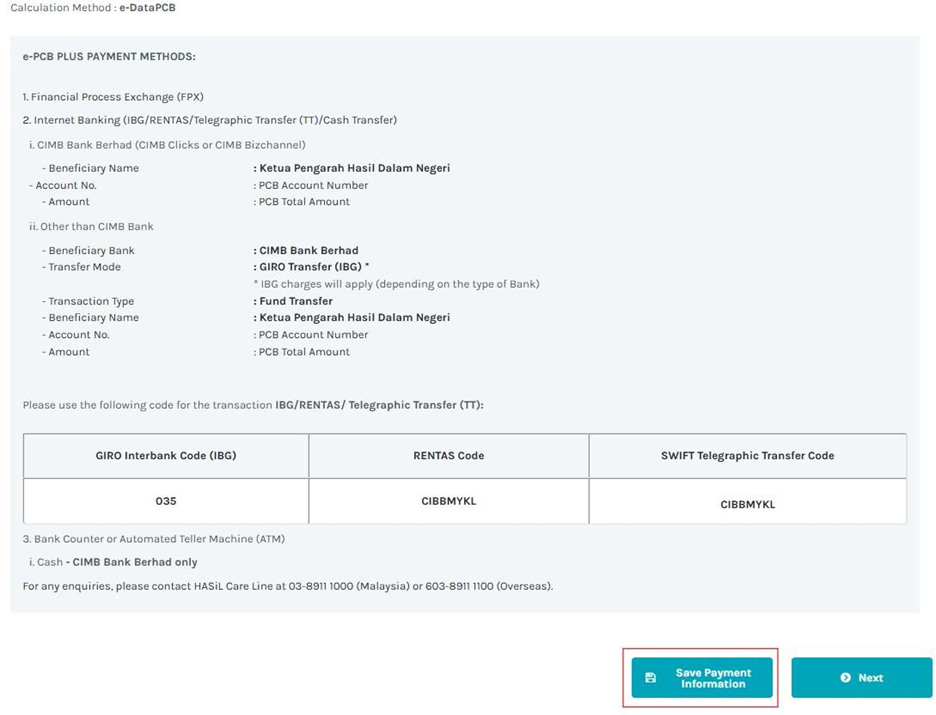Click the Save Payment Information button
The width and height of the screenshot is (936, 715).
700,677
